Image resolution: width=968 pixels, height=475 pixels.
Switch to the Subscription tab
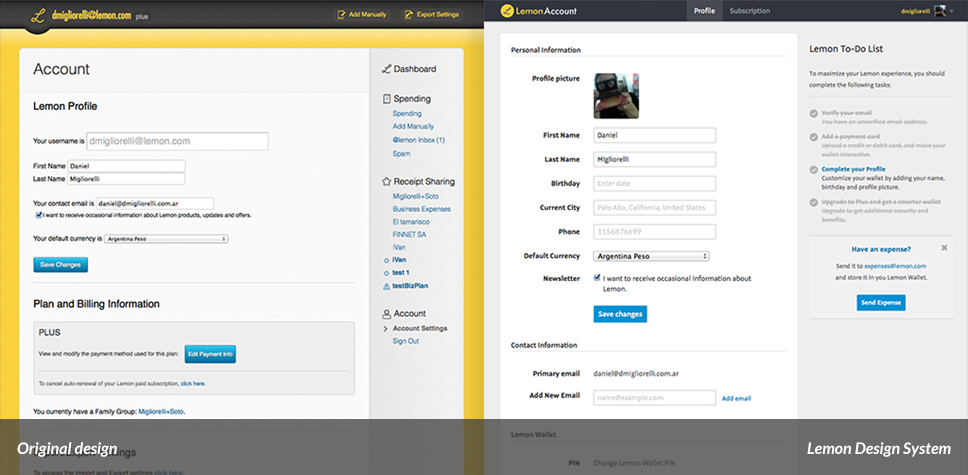pos(749,11)
